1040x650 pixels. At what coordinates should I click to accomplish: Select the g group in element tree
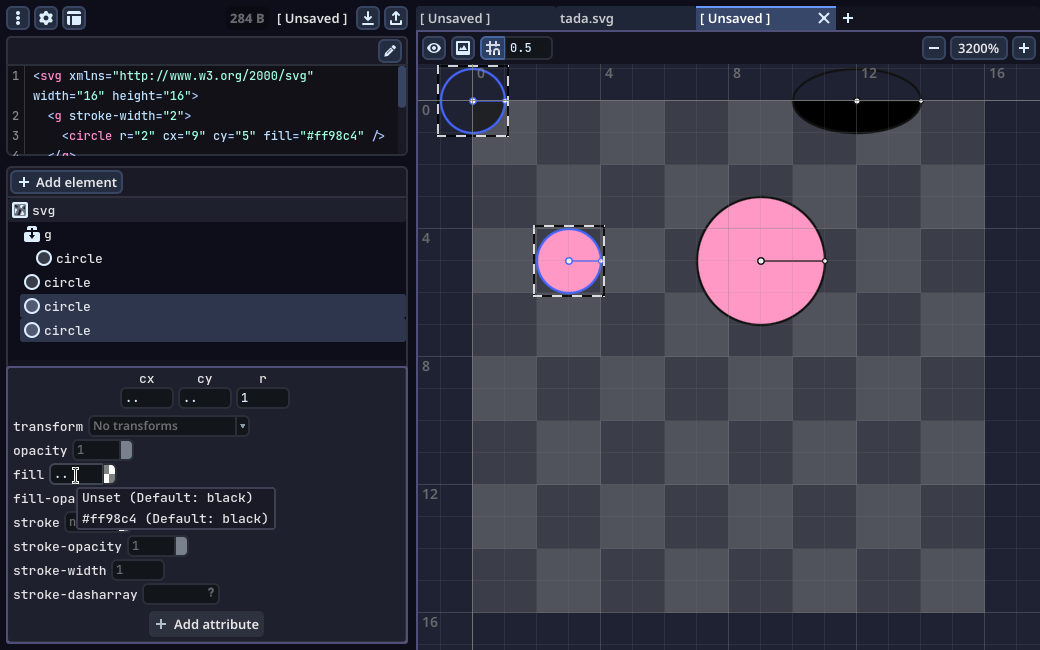[47, 234]
